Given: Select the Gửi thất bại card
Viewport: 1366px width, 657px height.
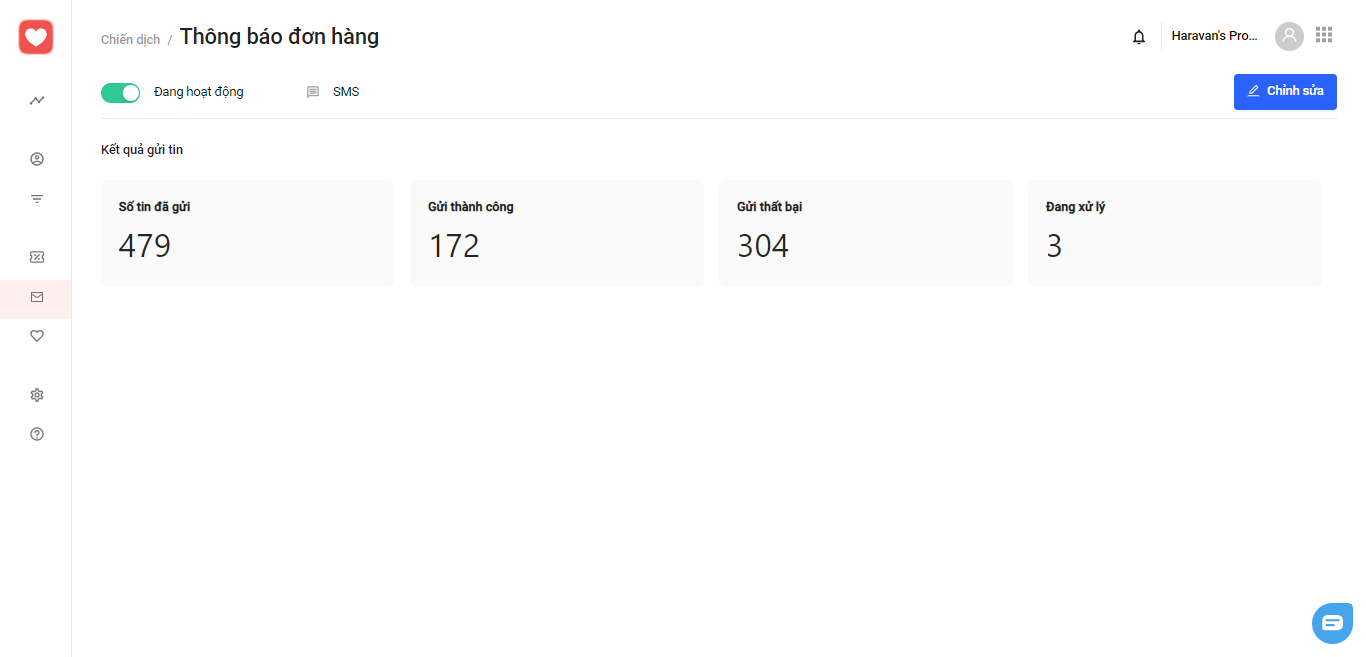Looking at the screenshot, I should 865,233.
